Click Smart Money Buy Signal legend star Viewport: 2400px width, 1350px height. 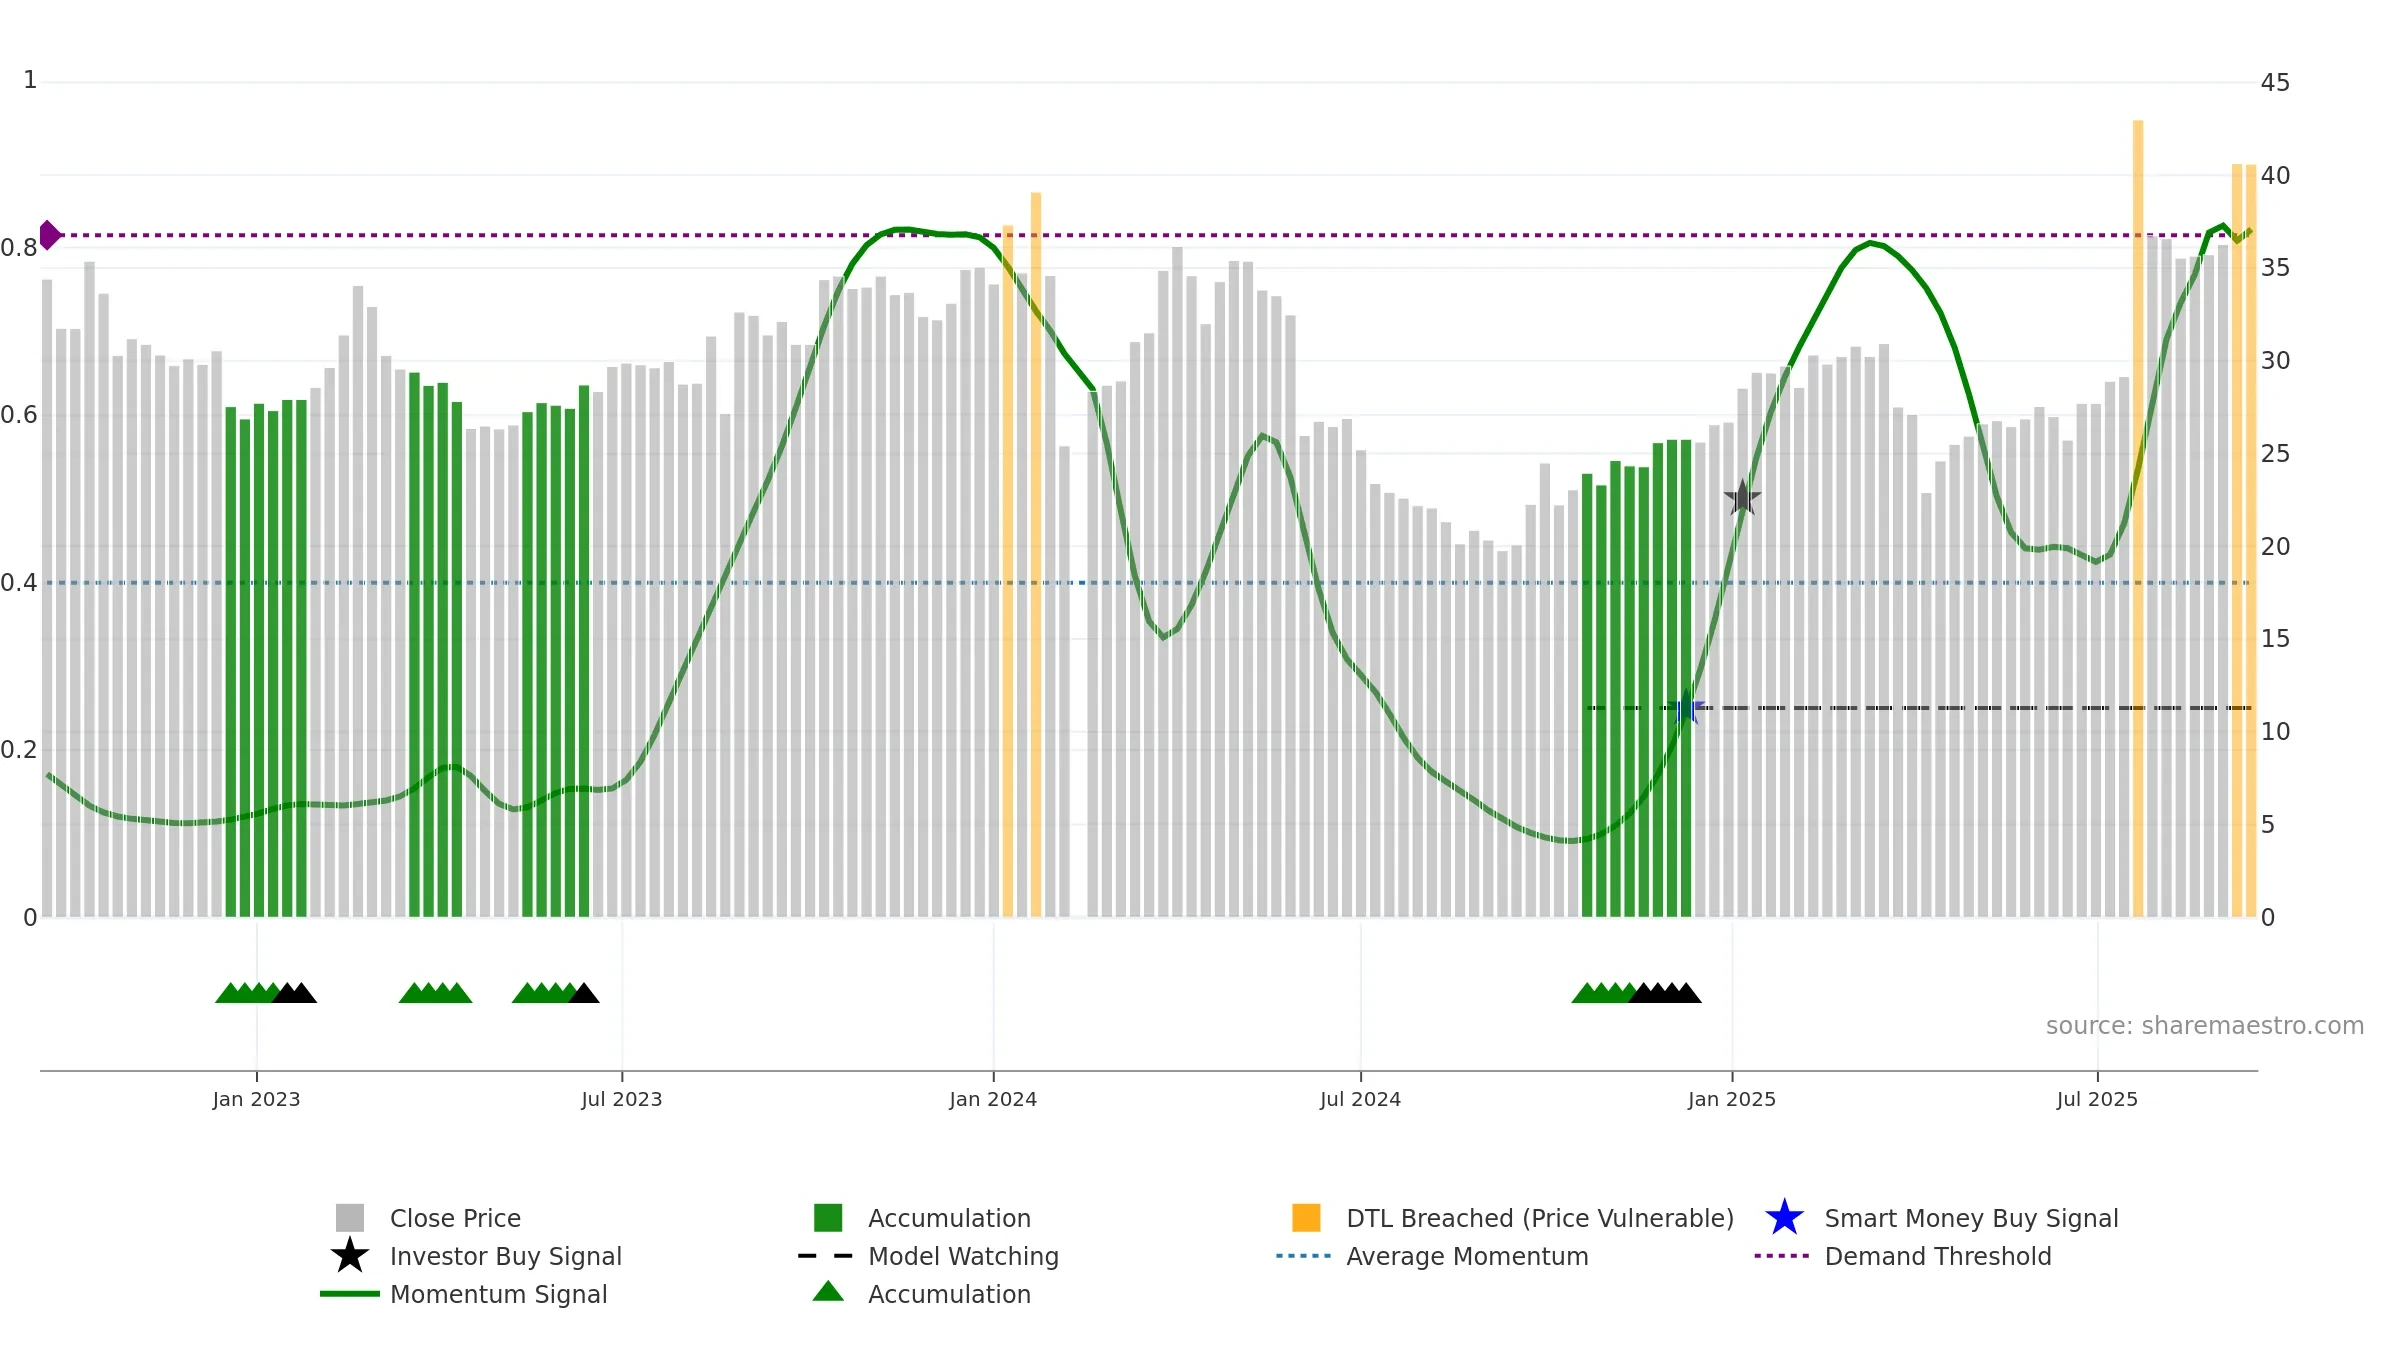[x=1784, y=1218]
